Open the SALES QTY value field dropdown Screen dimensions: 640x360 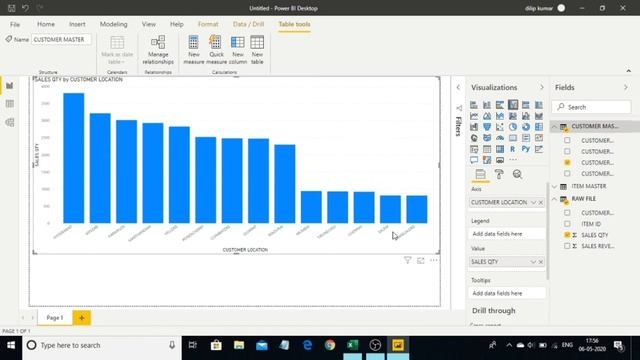[x=533, y=262]
